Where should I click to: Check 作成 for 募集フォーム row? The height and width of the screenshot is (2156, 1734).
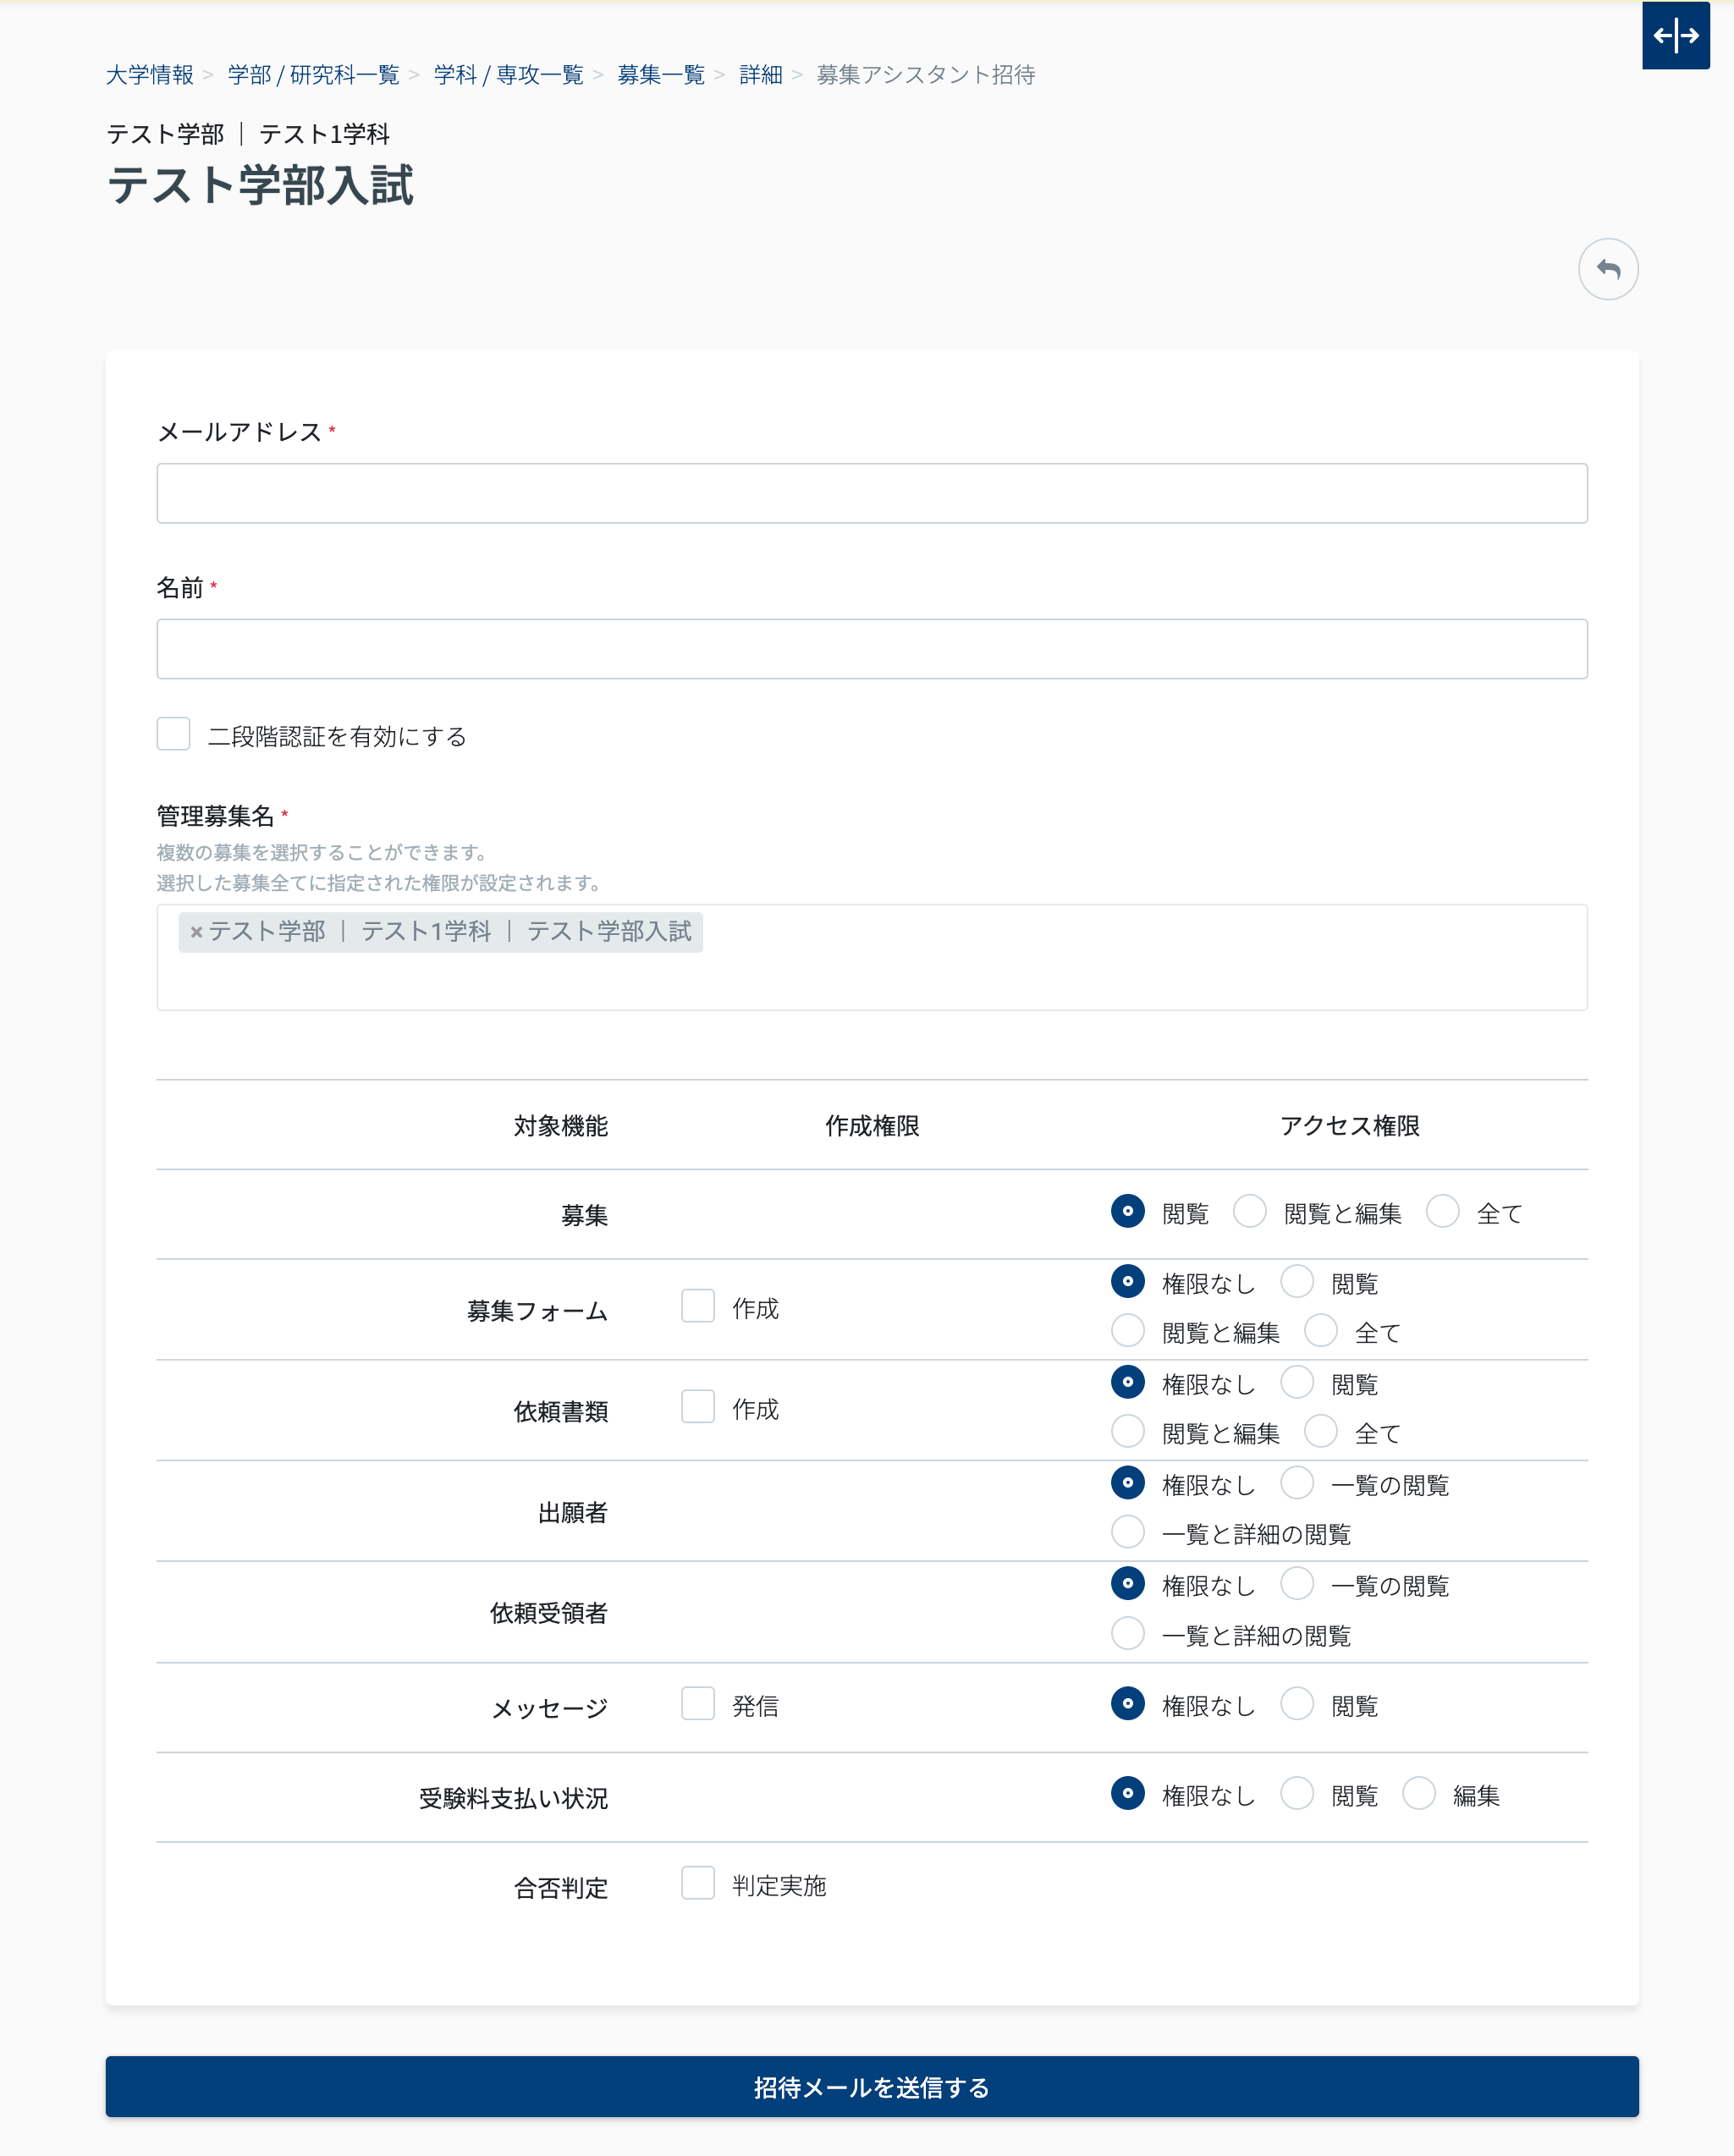tap(698, 1306)
